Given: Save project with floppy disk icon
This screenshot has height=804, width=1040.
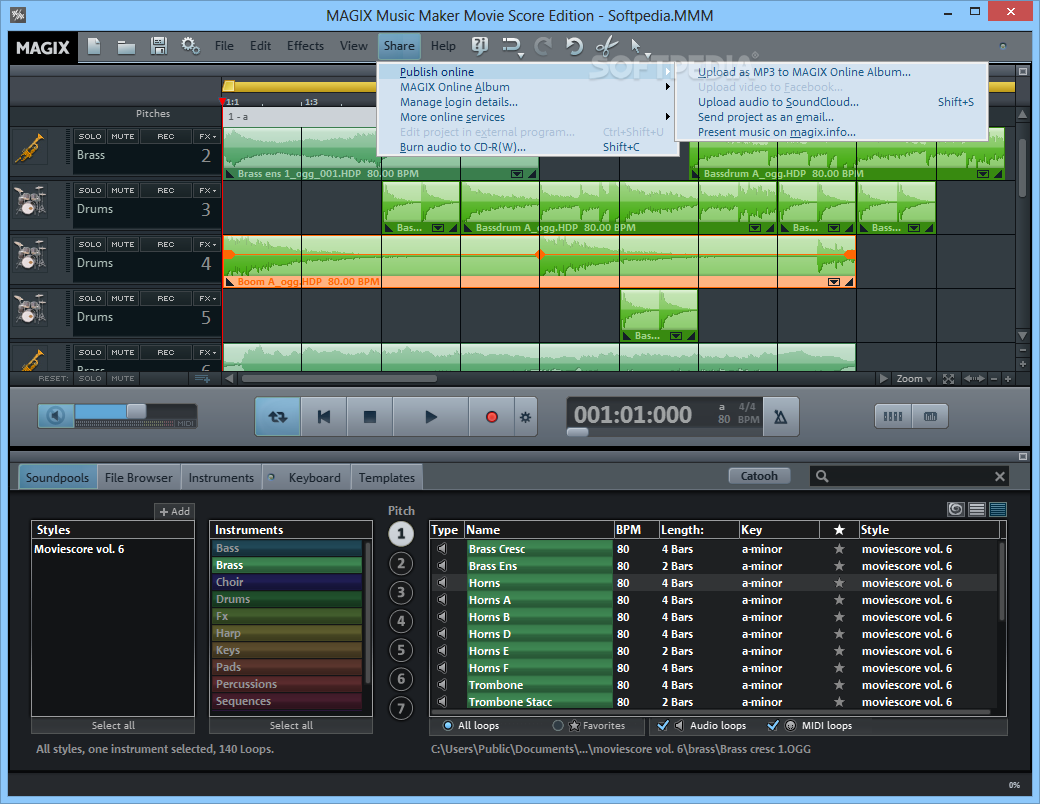Looking at the screenshot, I should click(159, 46).
